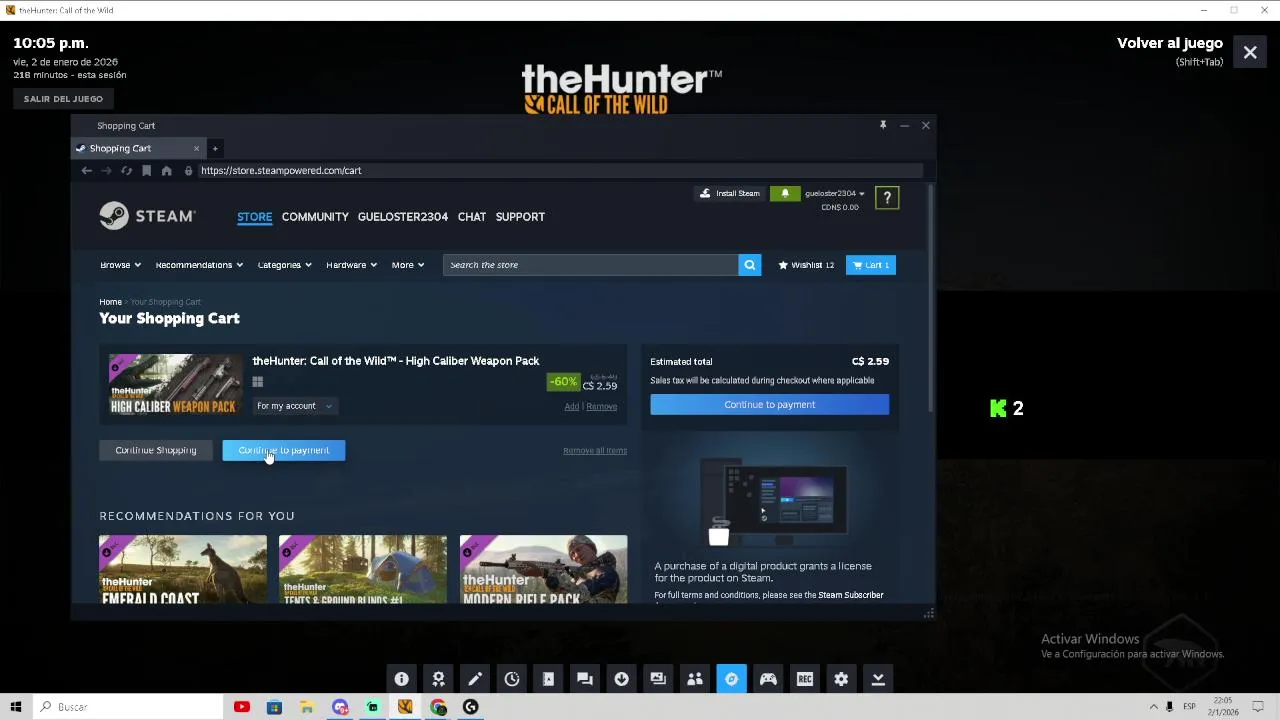Open the downloads arrow icon in overlay toolbar
The height and width of the screenshot is (720, 1280).
click(621, 679)
